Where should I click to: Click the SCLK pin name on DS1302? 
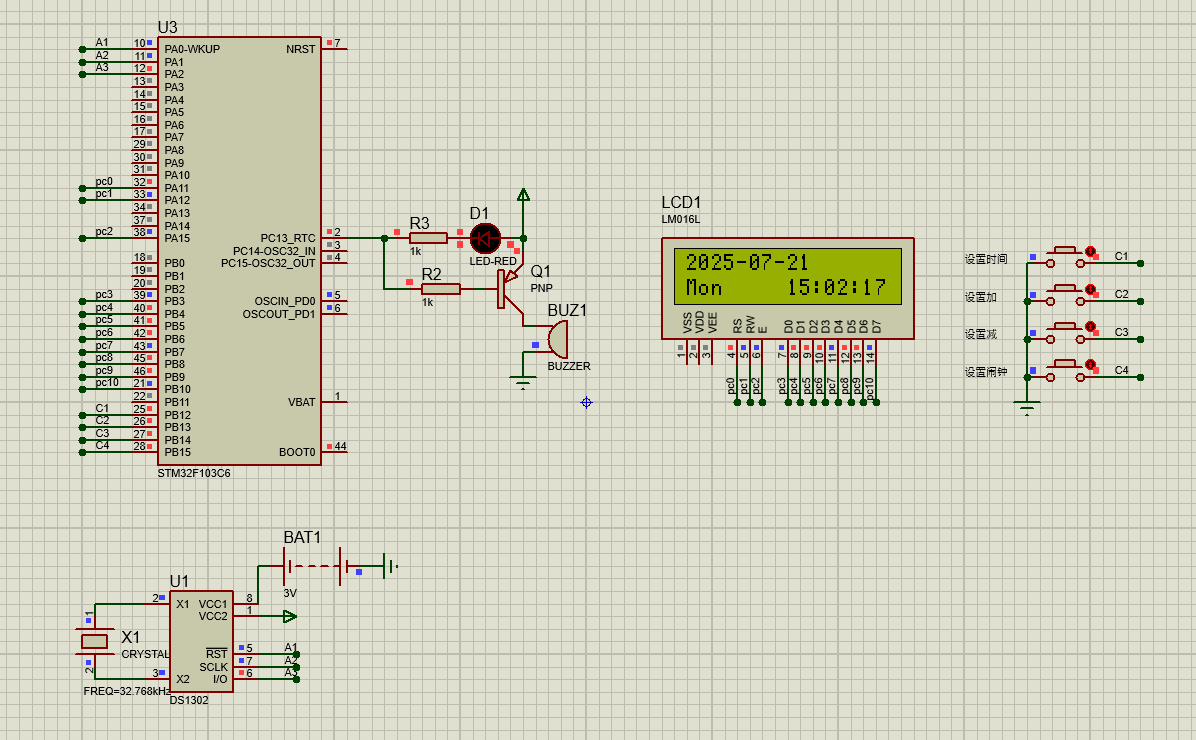214,667
